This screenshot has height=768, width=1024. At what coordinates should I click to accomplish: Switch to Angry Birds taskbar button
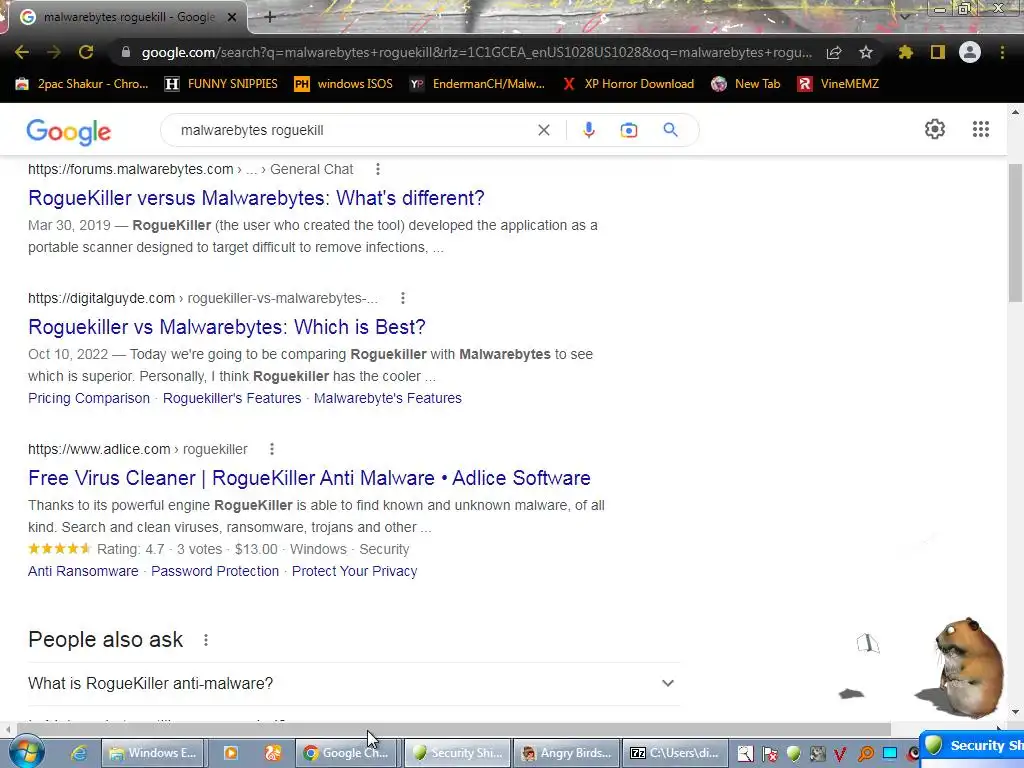click(x=567, y=753)
